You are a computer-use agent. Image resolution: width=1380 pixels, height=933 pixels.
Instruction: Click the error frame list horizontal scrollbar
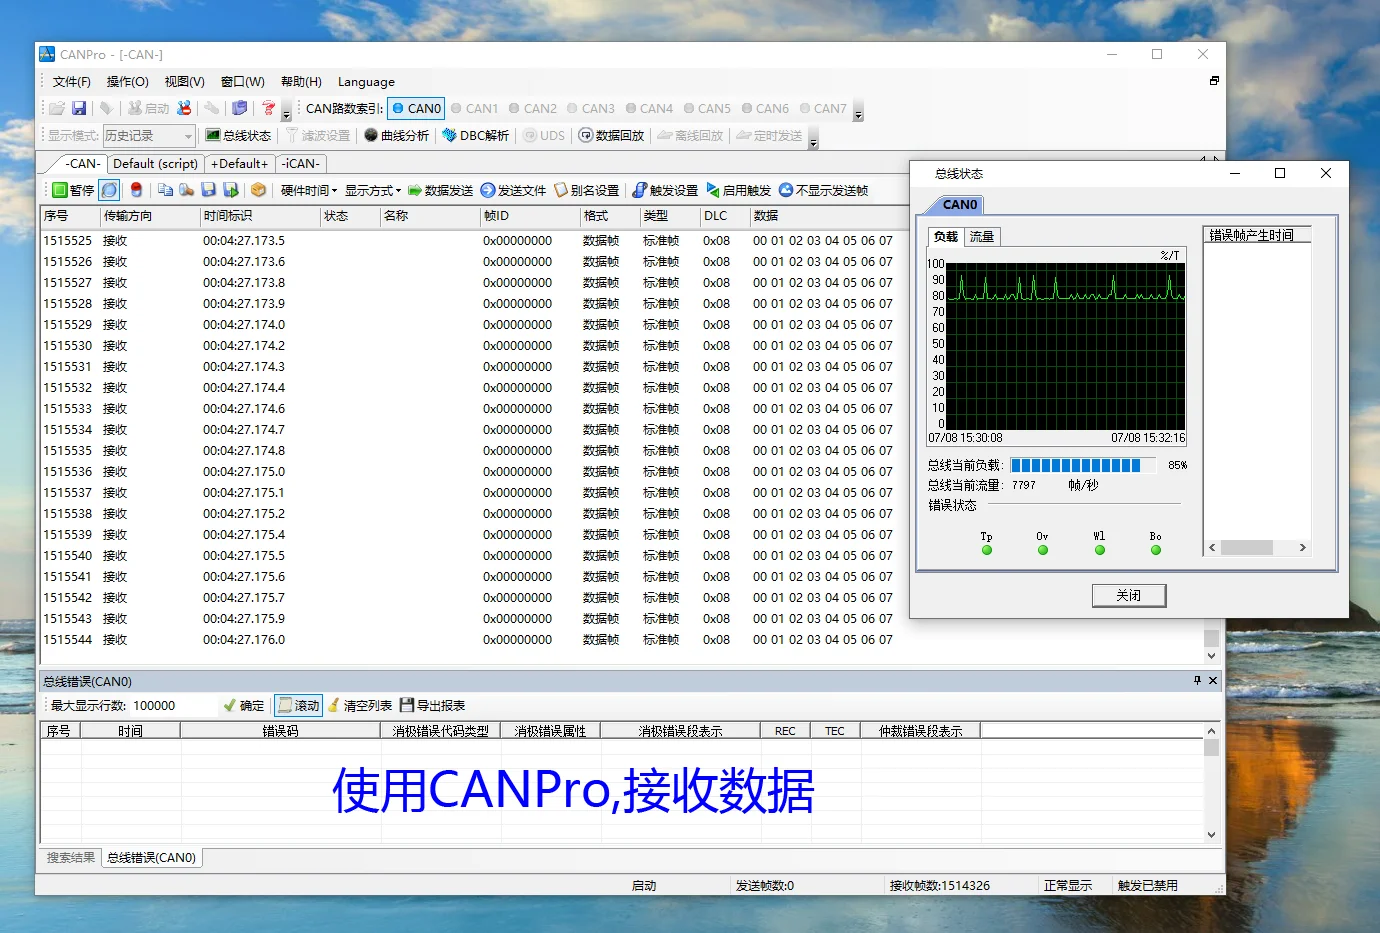(1258, 547)
